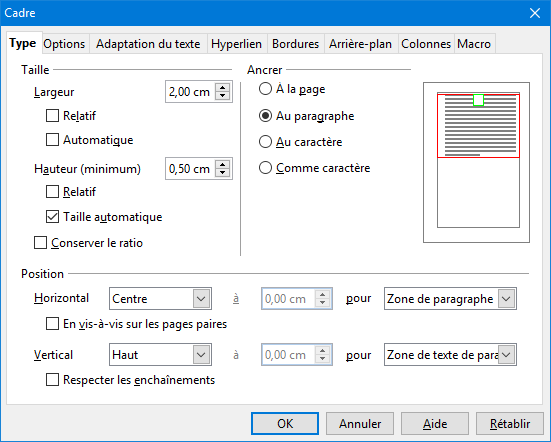Confirm the dialog with the OK button
Viewport: 551px width, 442px height.
[285, 423]
